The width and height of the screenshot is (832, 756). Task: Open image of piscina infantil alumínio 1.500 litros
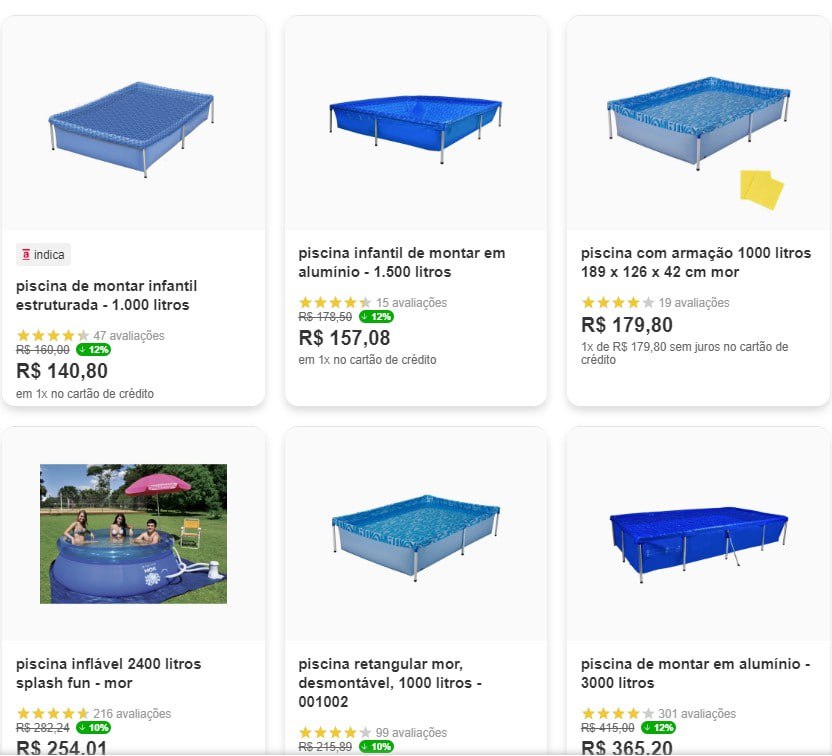pyautogui.click(x=415, y=127)
